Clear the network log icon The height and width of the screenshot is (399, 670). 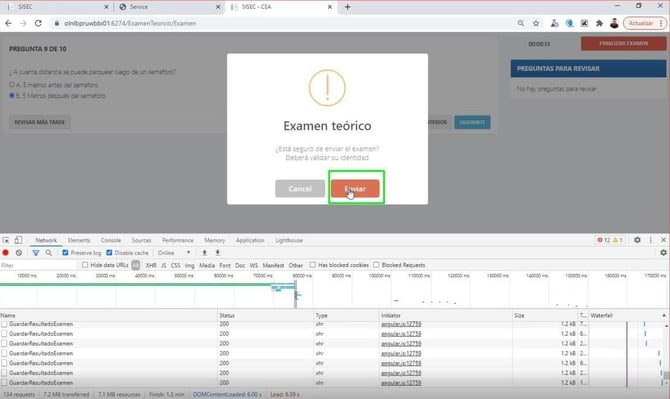click(19, 252)
